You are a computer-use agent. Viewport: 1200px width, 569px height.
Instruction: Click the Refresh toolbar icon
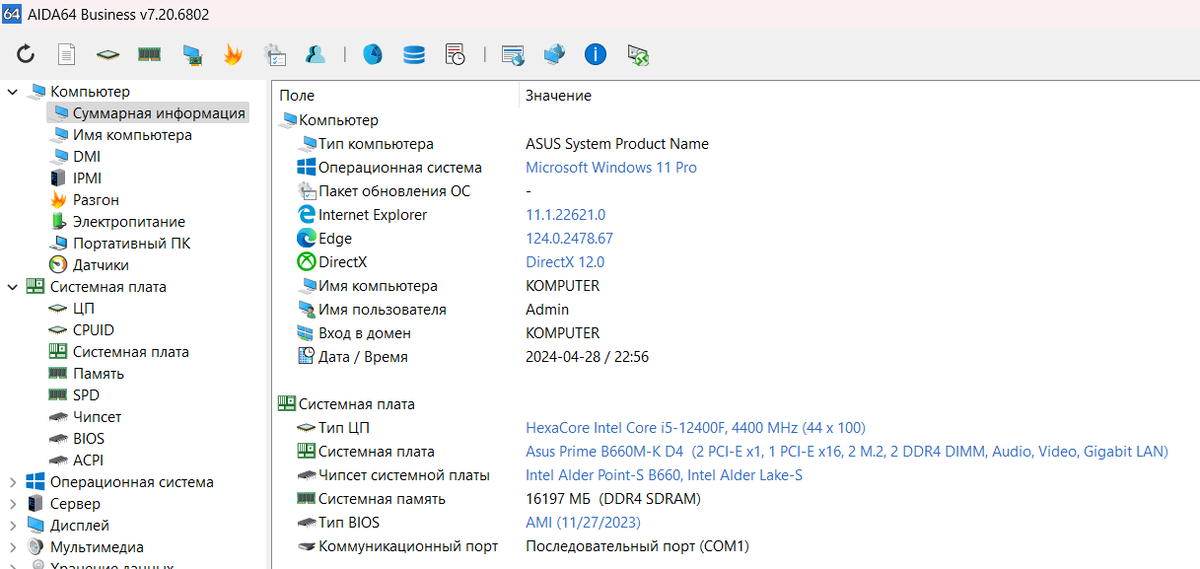coord(26,54)
